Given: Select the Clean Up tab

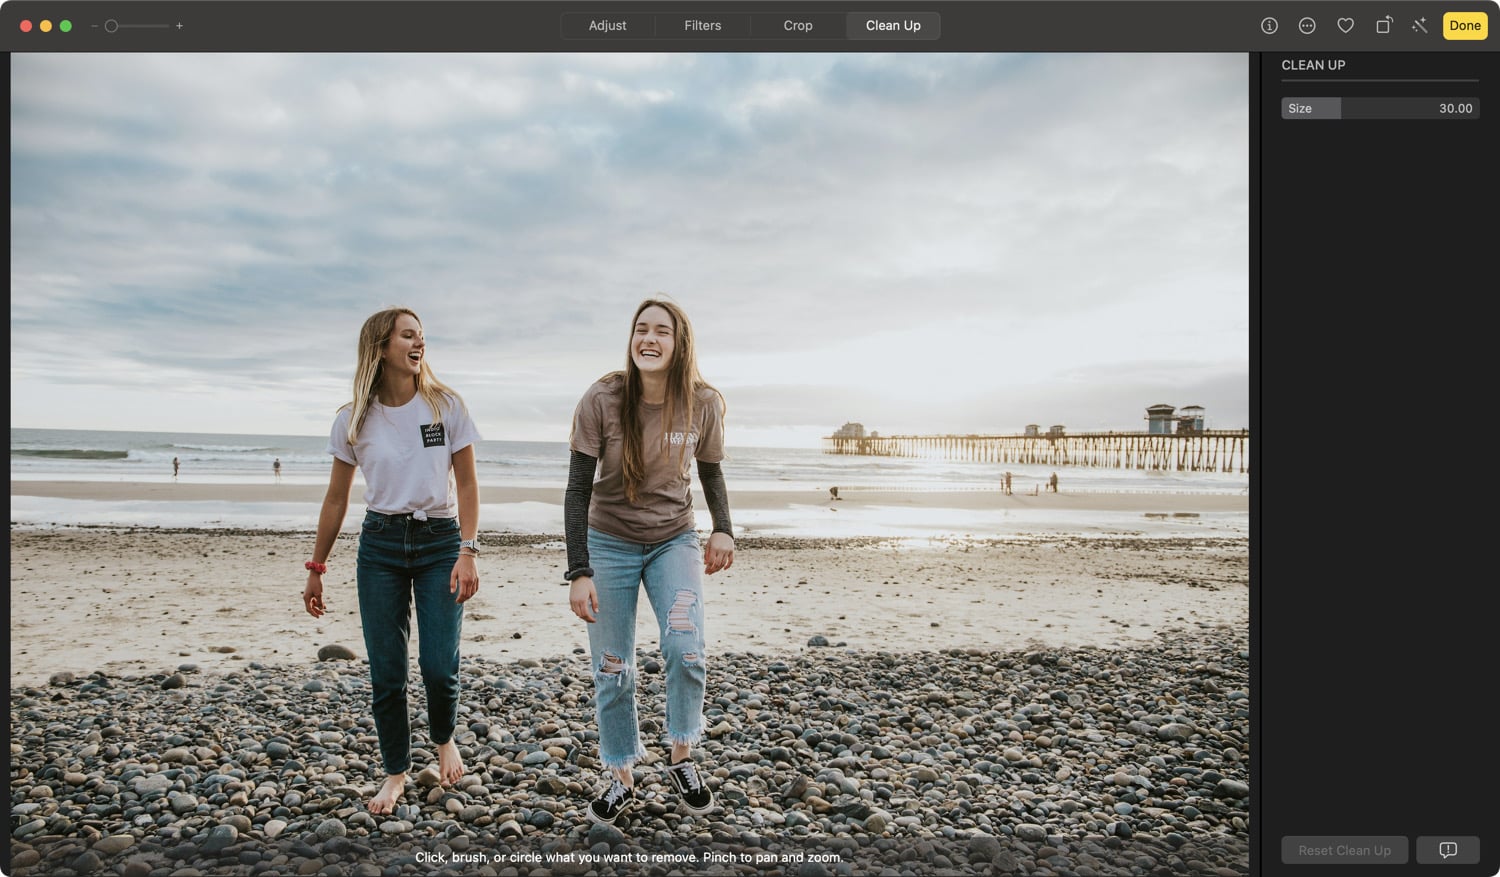Looking at the screenshot, I should click(x=893, y=26).
